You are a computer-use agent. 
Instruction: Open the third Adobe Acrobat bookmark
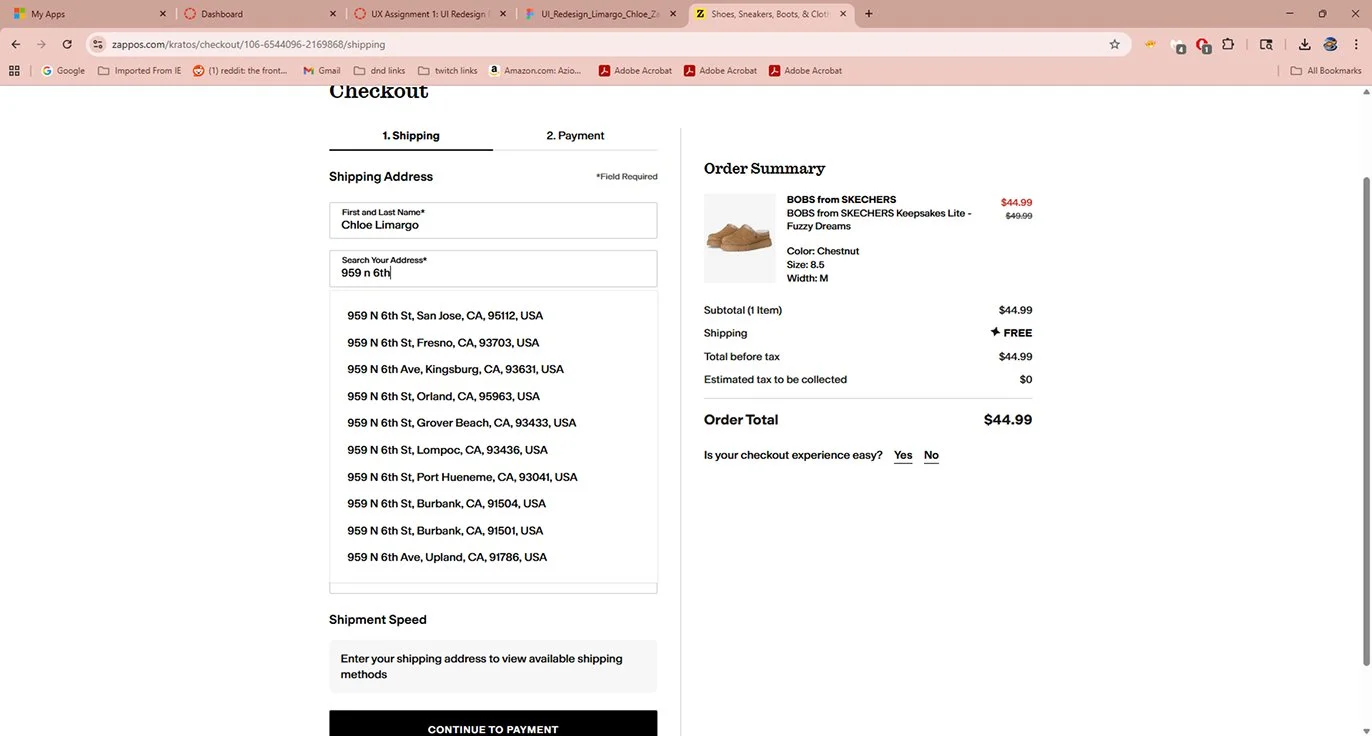click(x=805, y=71)
